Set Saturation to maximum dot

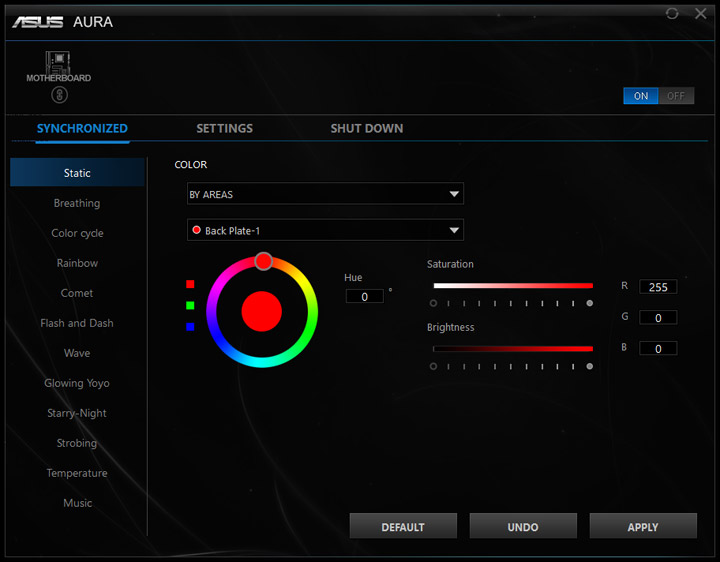tap(590, 303)
